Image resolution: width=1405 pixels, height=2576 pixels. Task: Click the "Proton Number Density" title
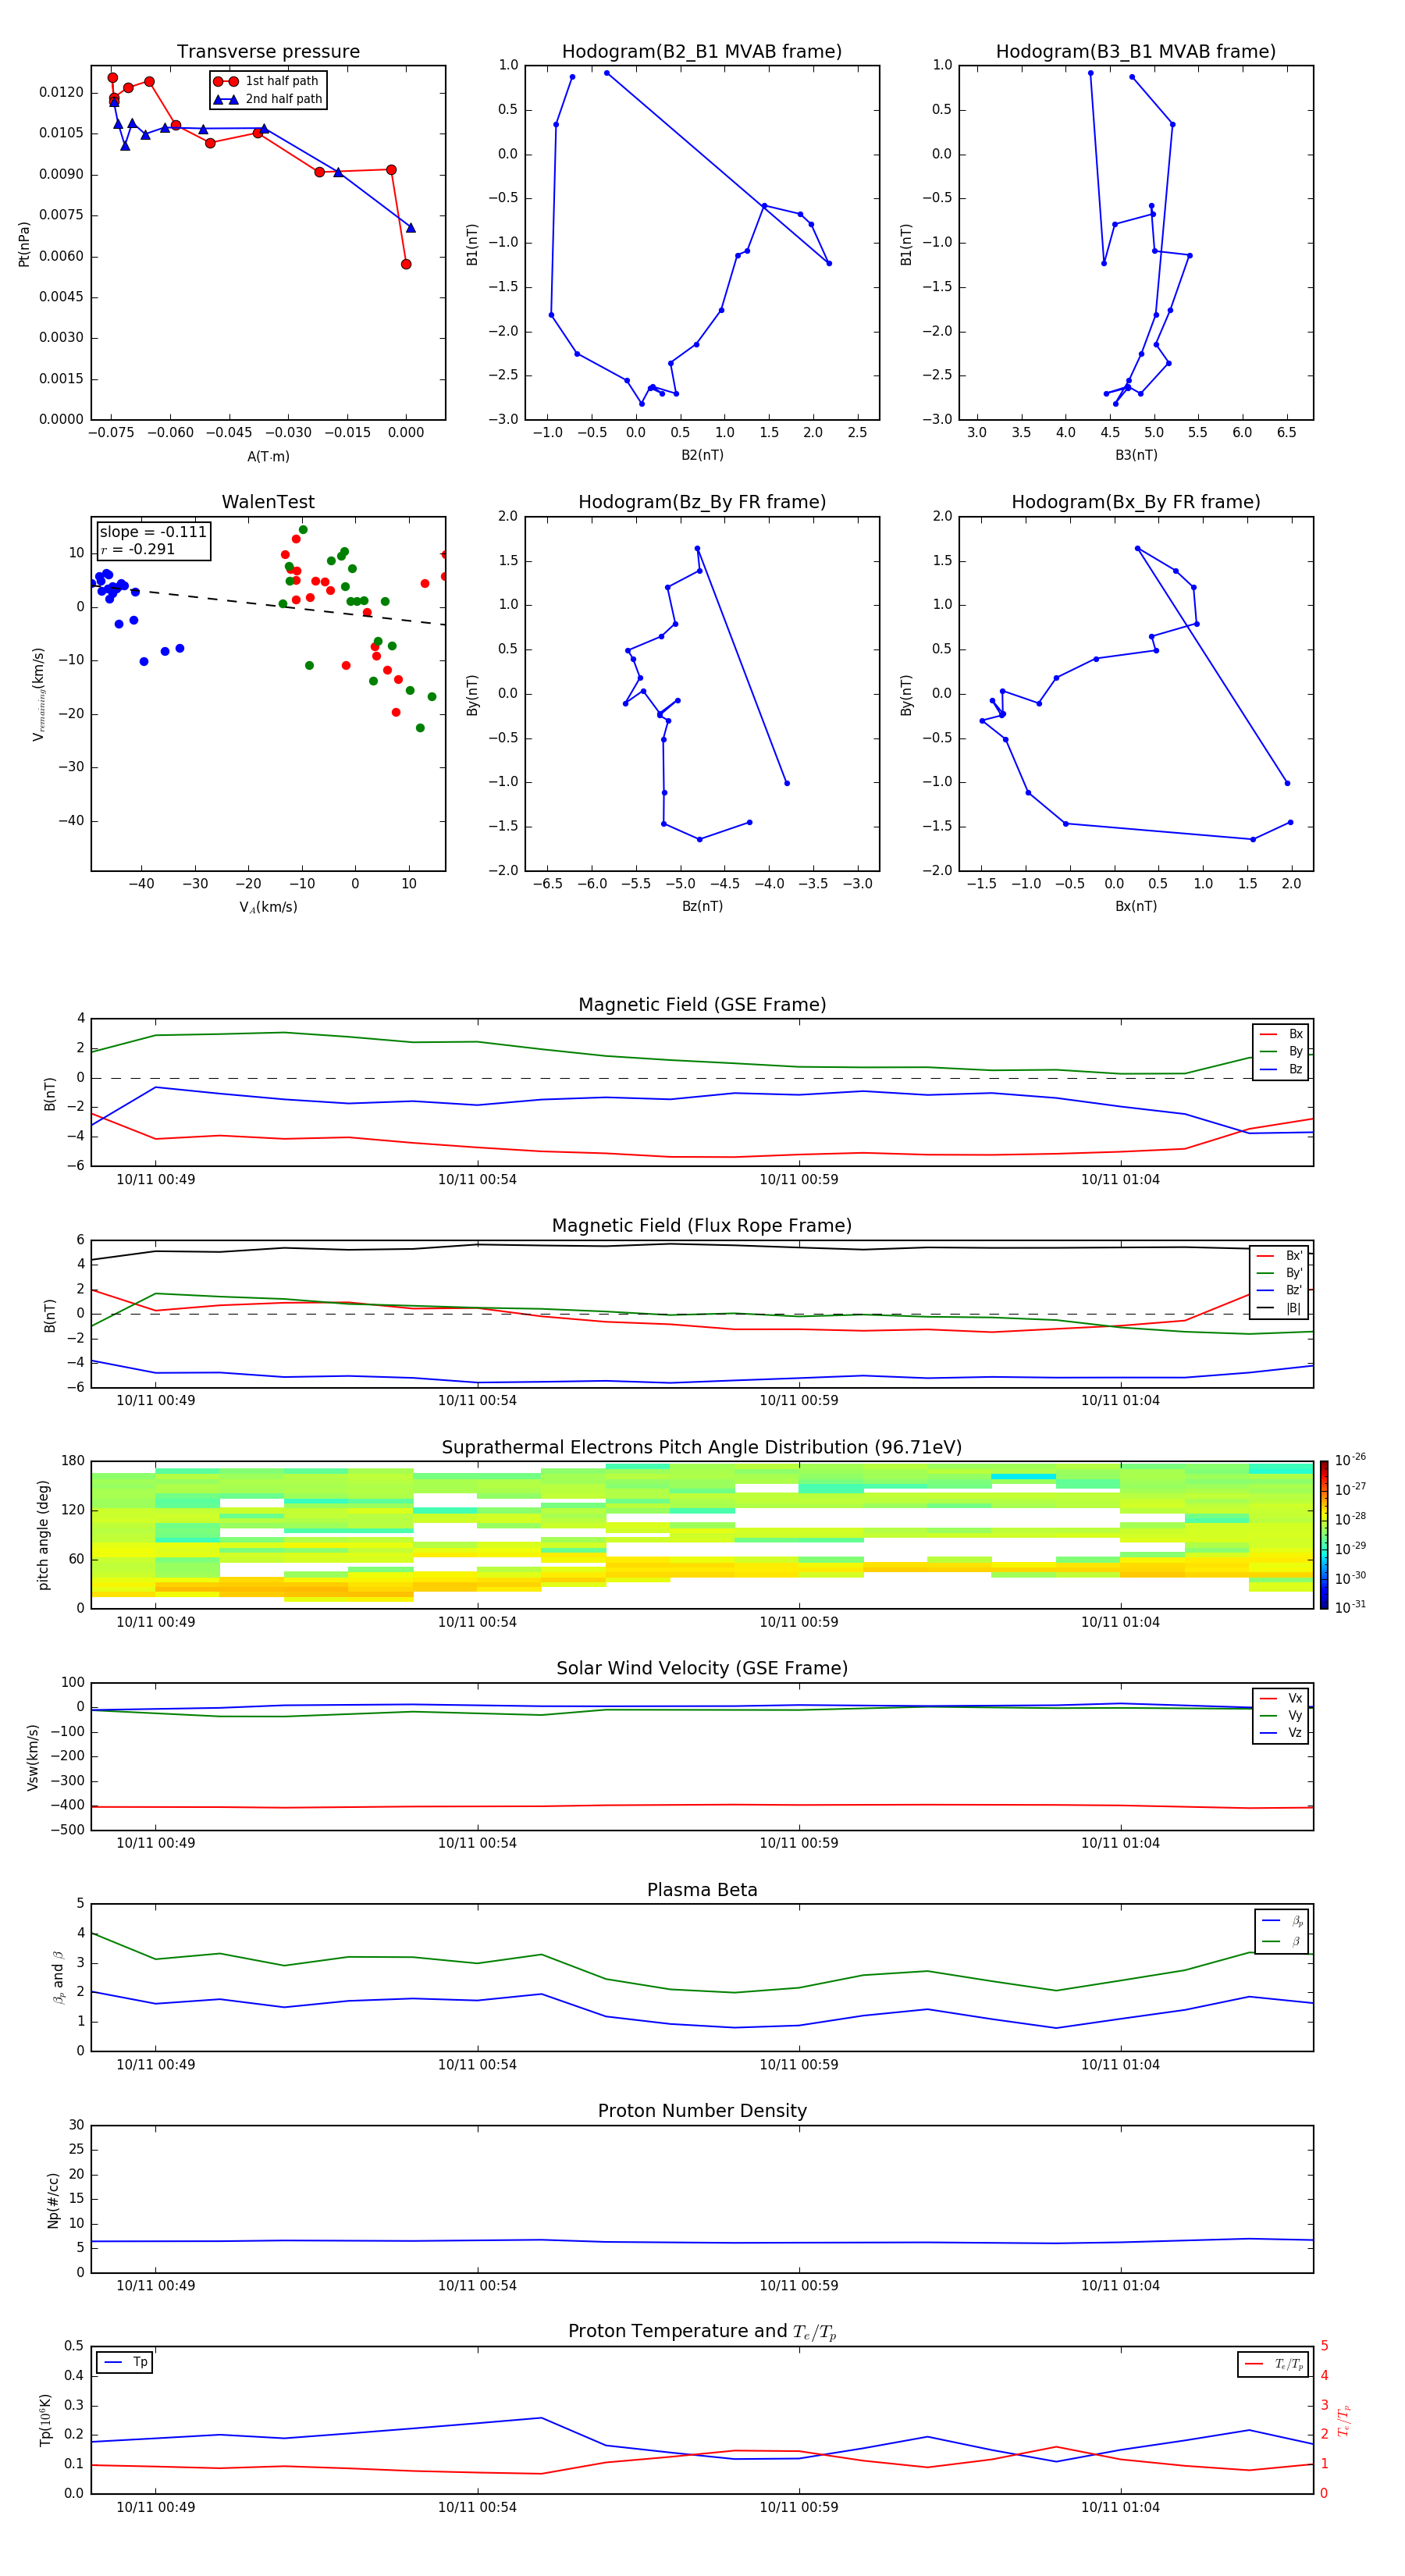[x=702, y=2111]
